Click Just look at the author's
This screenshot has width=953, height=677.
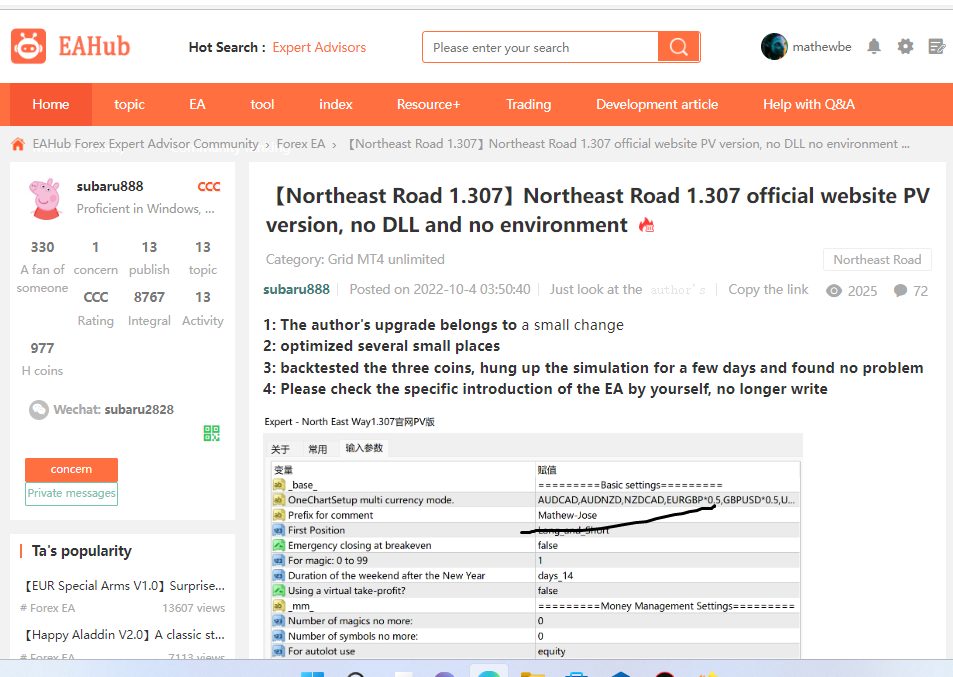pos(627,290)
